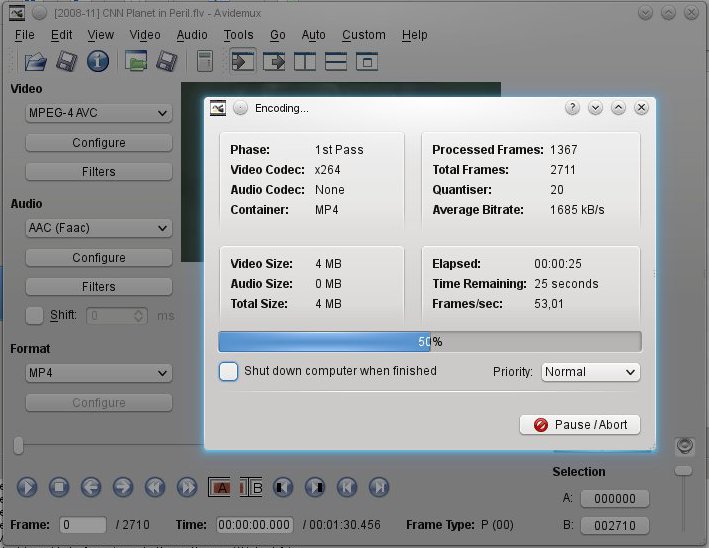The height and width of the screenshot is (548, 709).
Task: Click Save project floppy icon
Action: click(166, 61)
